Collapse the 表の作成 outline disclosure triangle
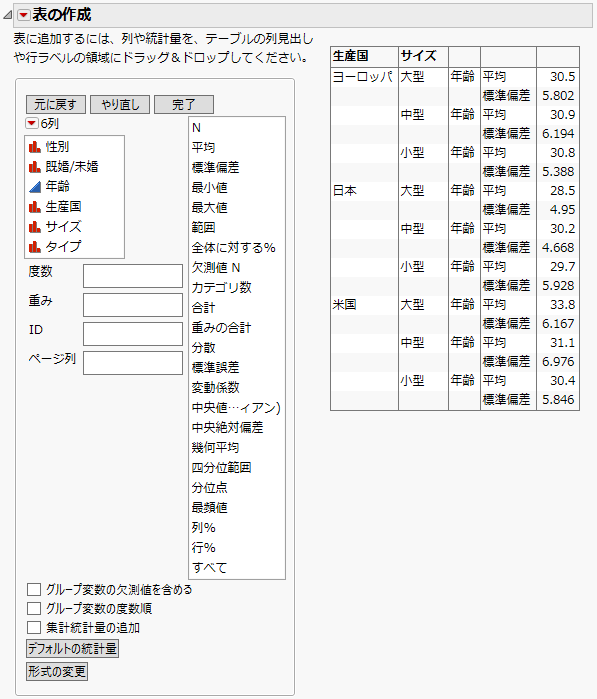 pyautogui.click(x=7, y=15)
